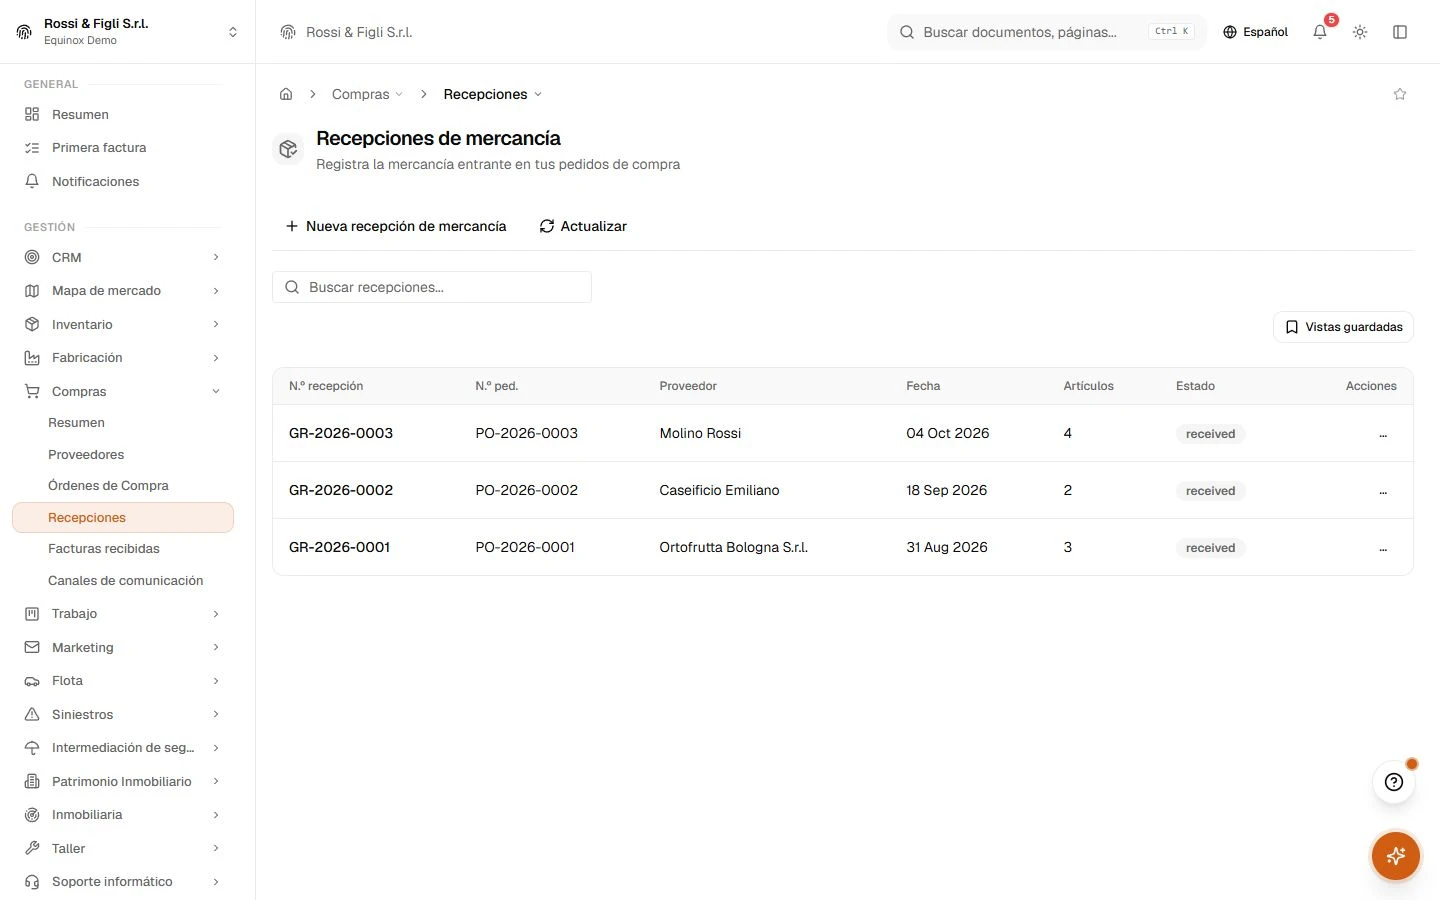The image size is (1440, 900).
Task: Click the home breadcrumb icon
Action: pyautogui.click(x=286, y=94)
